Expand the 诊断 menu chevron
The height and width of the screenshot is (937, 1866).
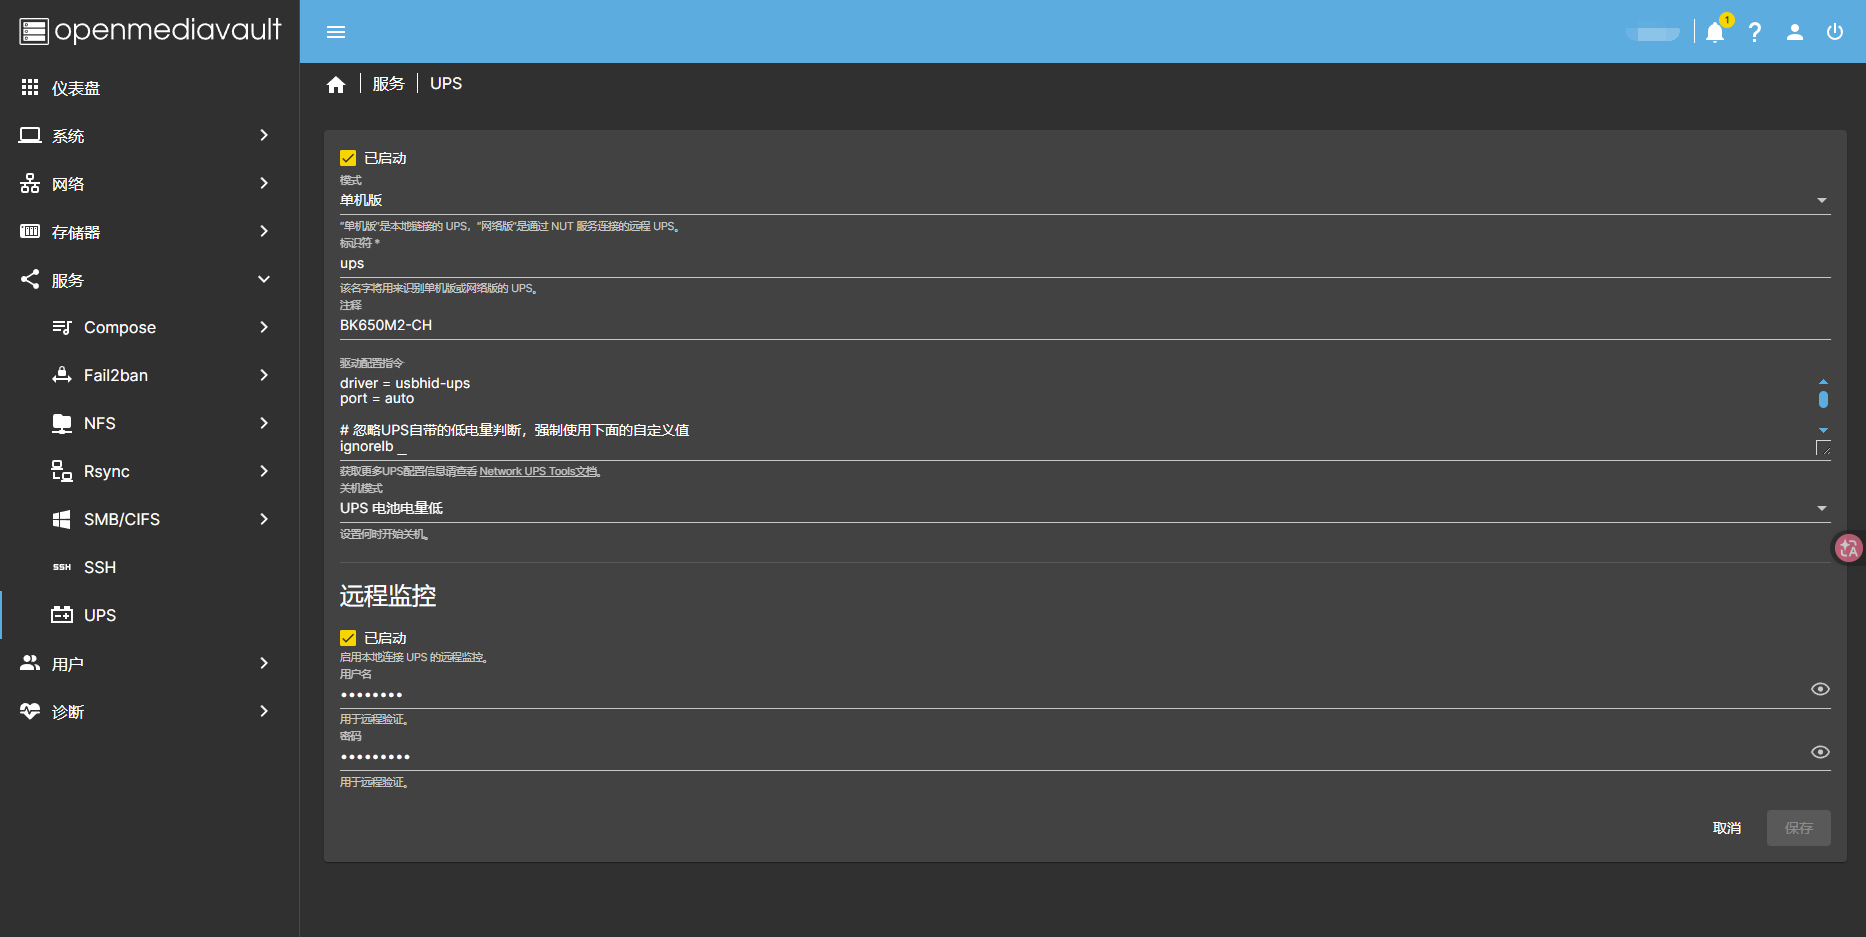(x=264, y=711)
